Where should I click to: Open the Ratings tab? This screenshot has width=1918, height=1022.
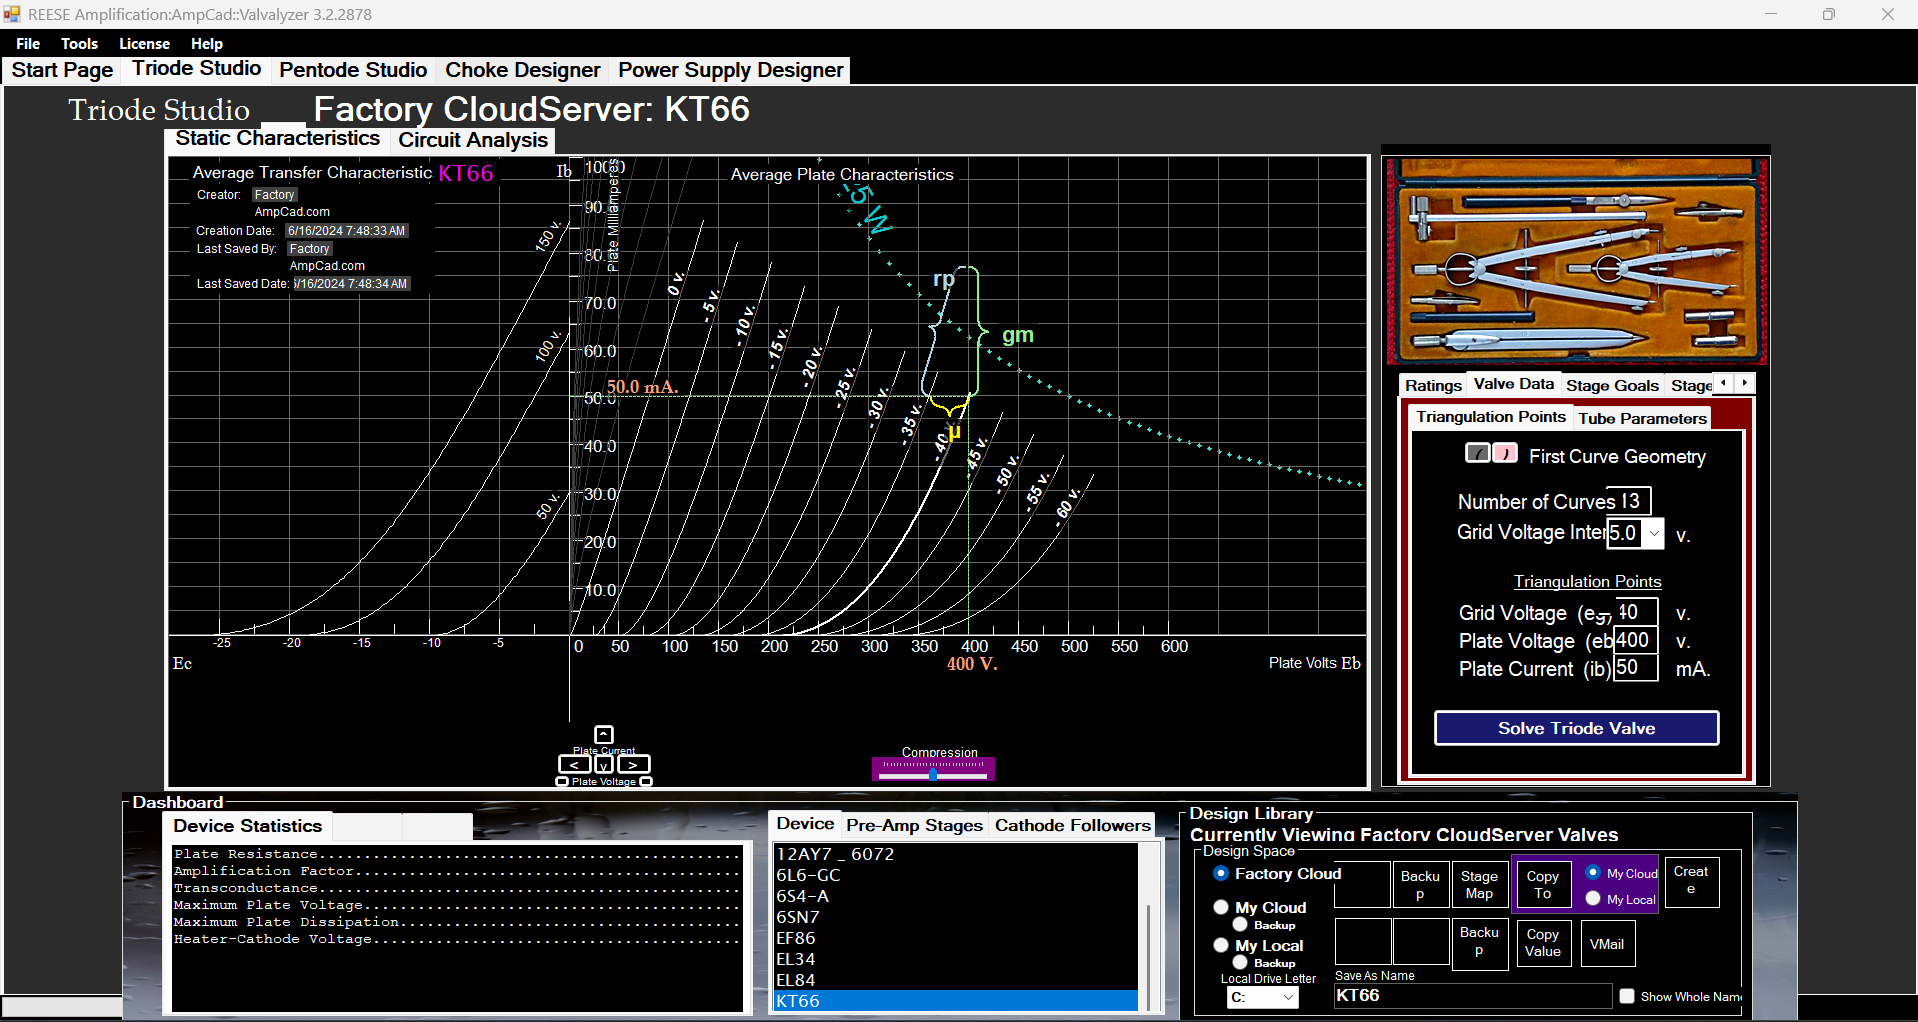[1433, 386]
